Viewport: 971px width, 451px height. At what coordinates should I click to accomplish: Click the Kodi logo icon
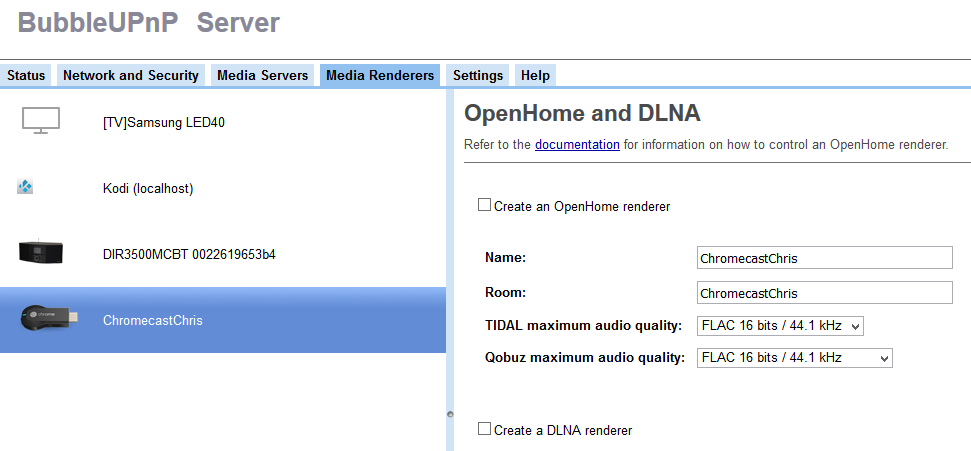click(26, 187)
